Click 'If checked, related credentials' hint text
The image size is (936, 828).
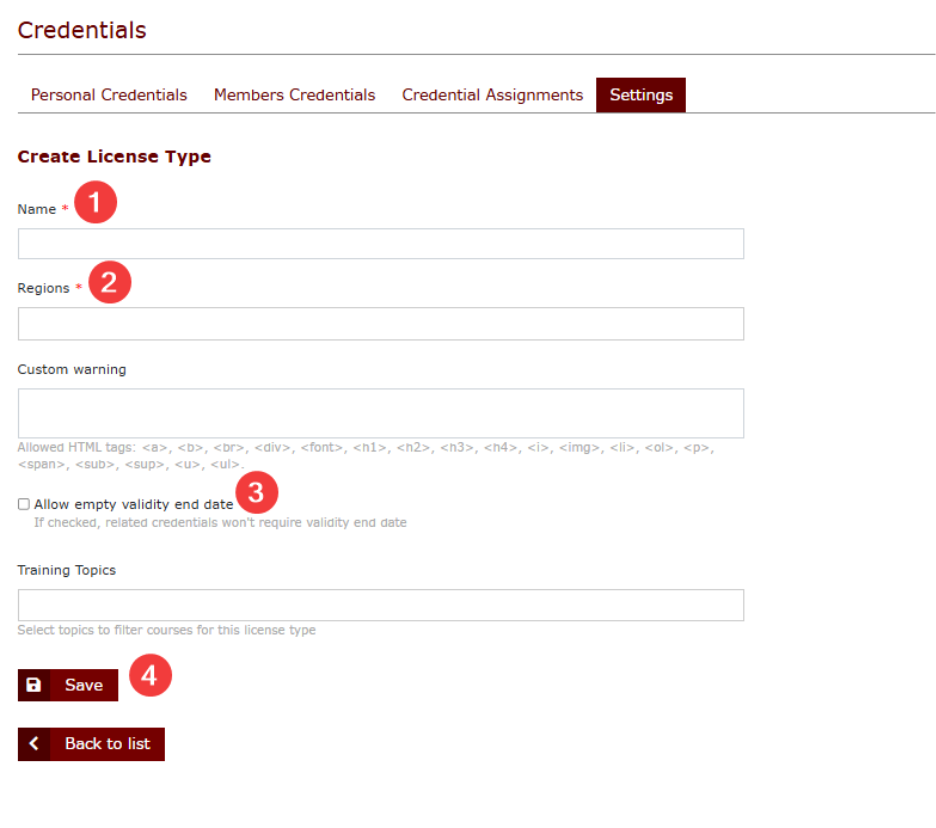coord(220,522)
